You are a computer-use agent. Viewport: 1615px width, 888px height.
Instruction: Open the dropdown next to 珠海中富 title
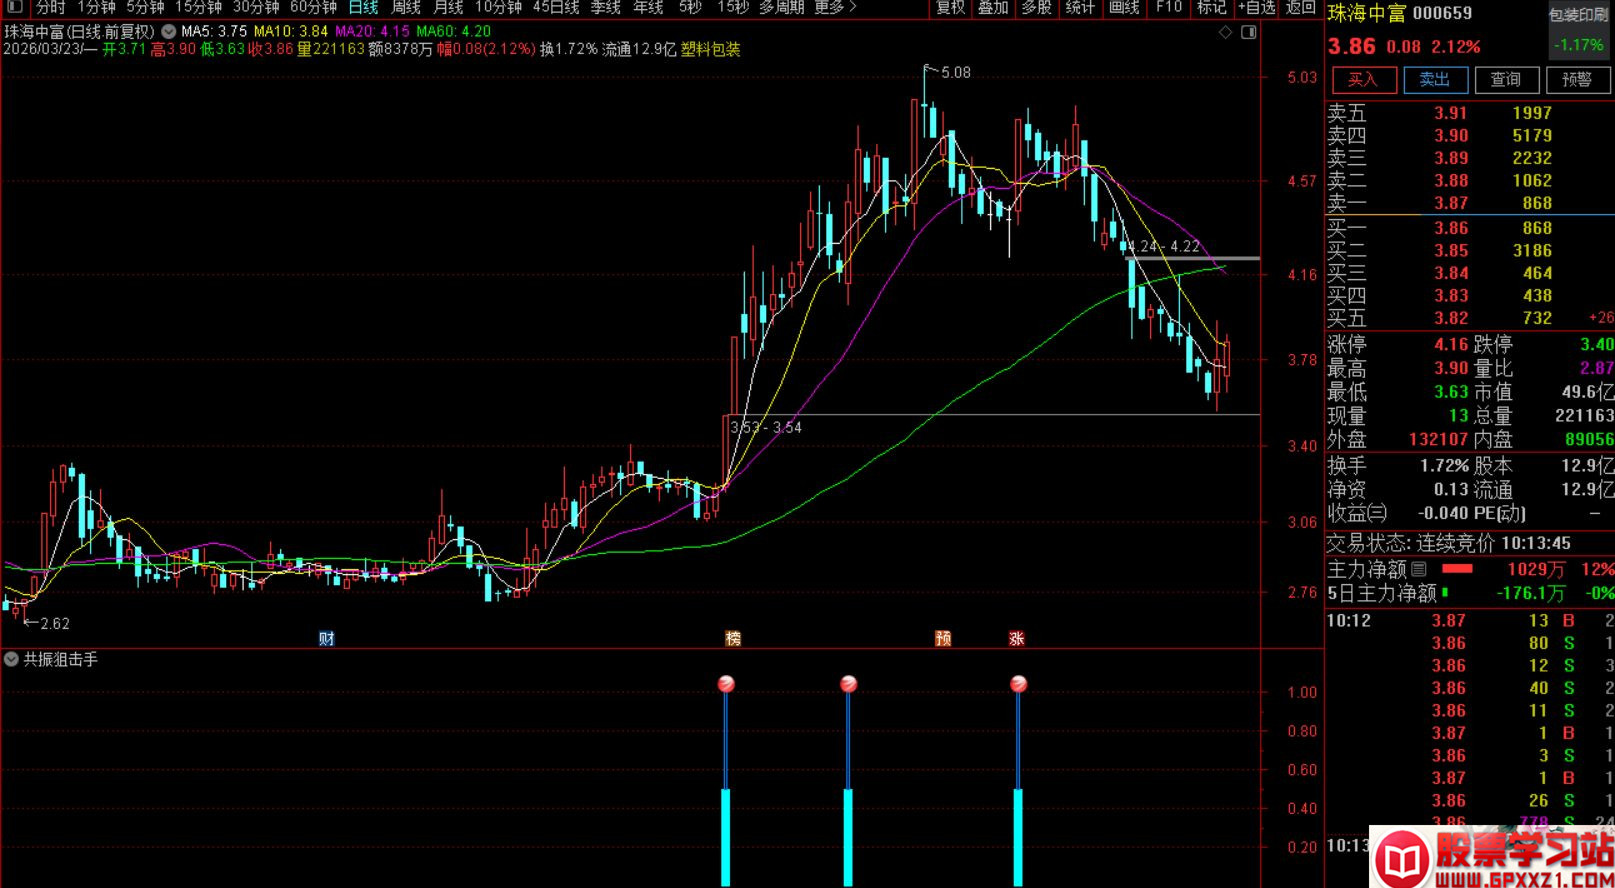167,32
